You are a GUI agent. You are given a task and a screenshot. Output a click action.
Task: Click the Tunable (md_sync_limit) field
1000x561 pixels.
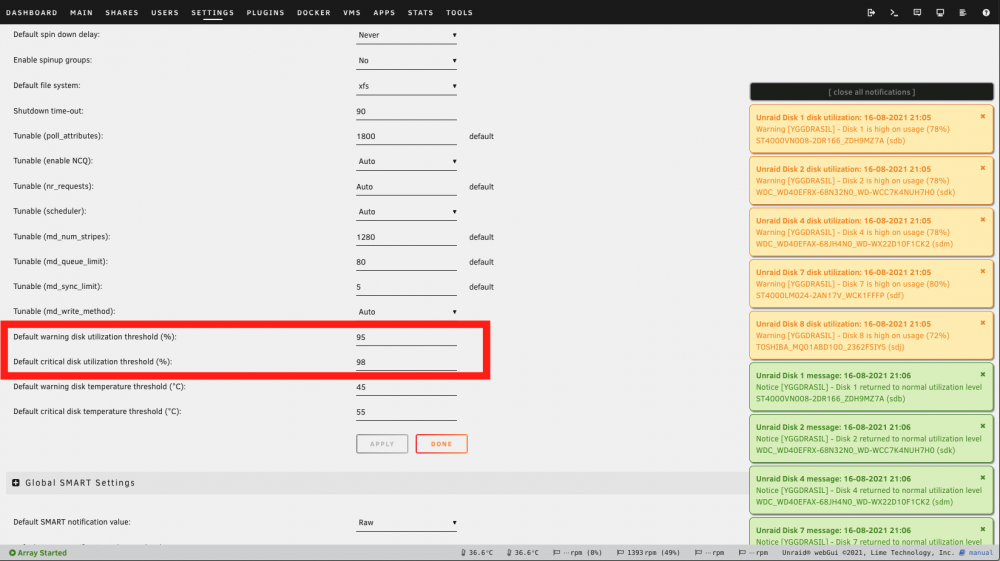[406, 287]
